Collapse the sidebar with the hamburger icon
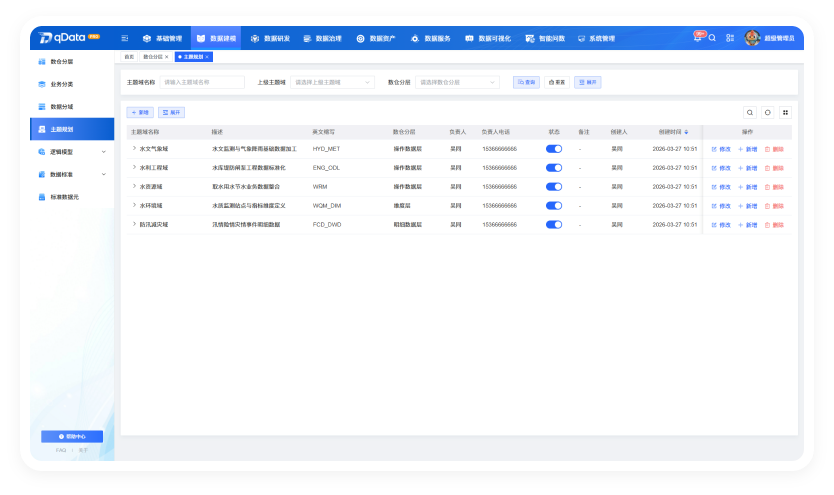The height and width of the screenshot is (495, 834). [x=124, y=38]
